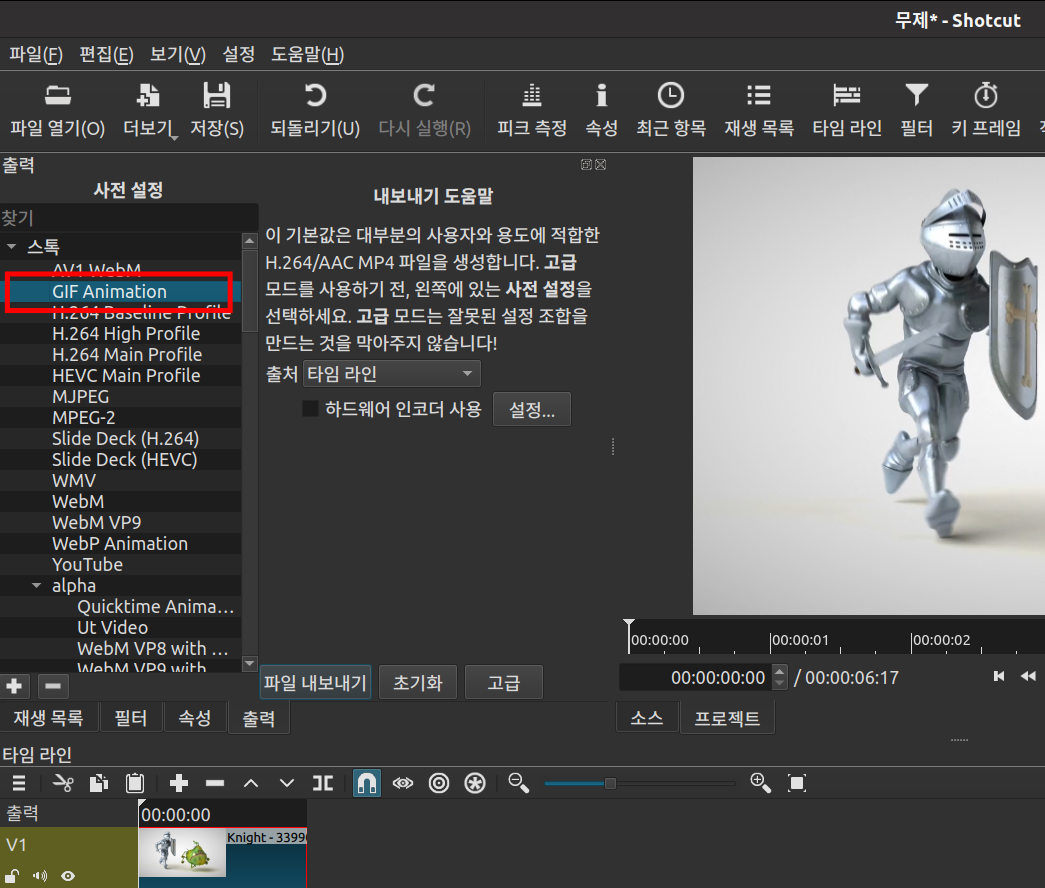Click 파일 내보내기 export button
The height and width of the screenshot is (888, 1045).
pos(315,683)
